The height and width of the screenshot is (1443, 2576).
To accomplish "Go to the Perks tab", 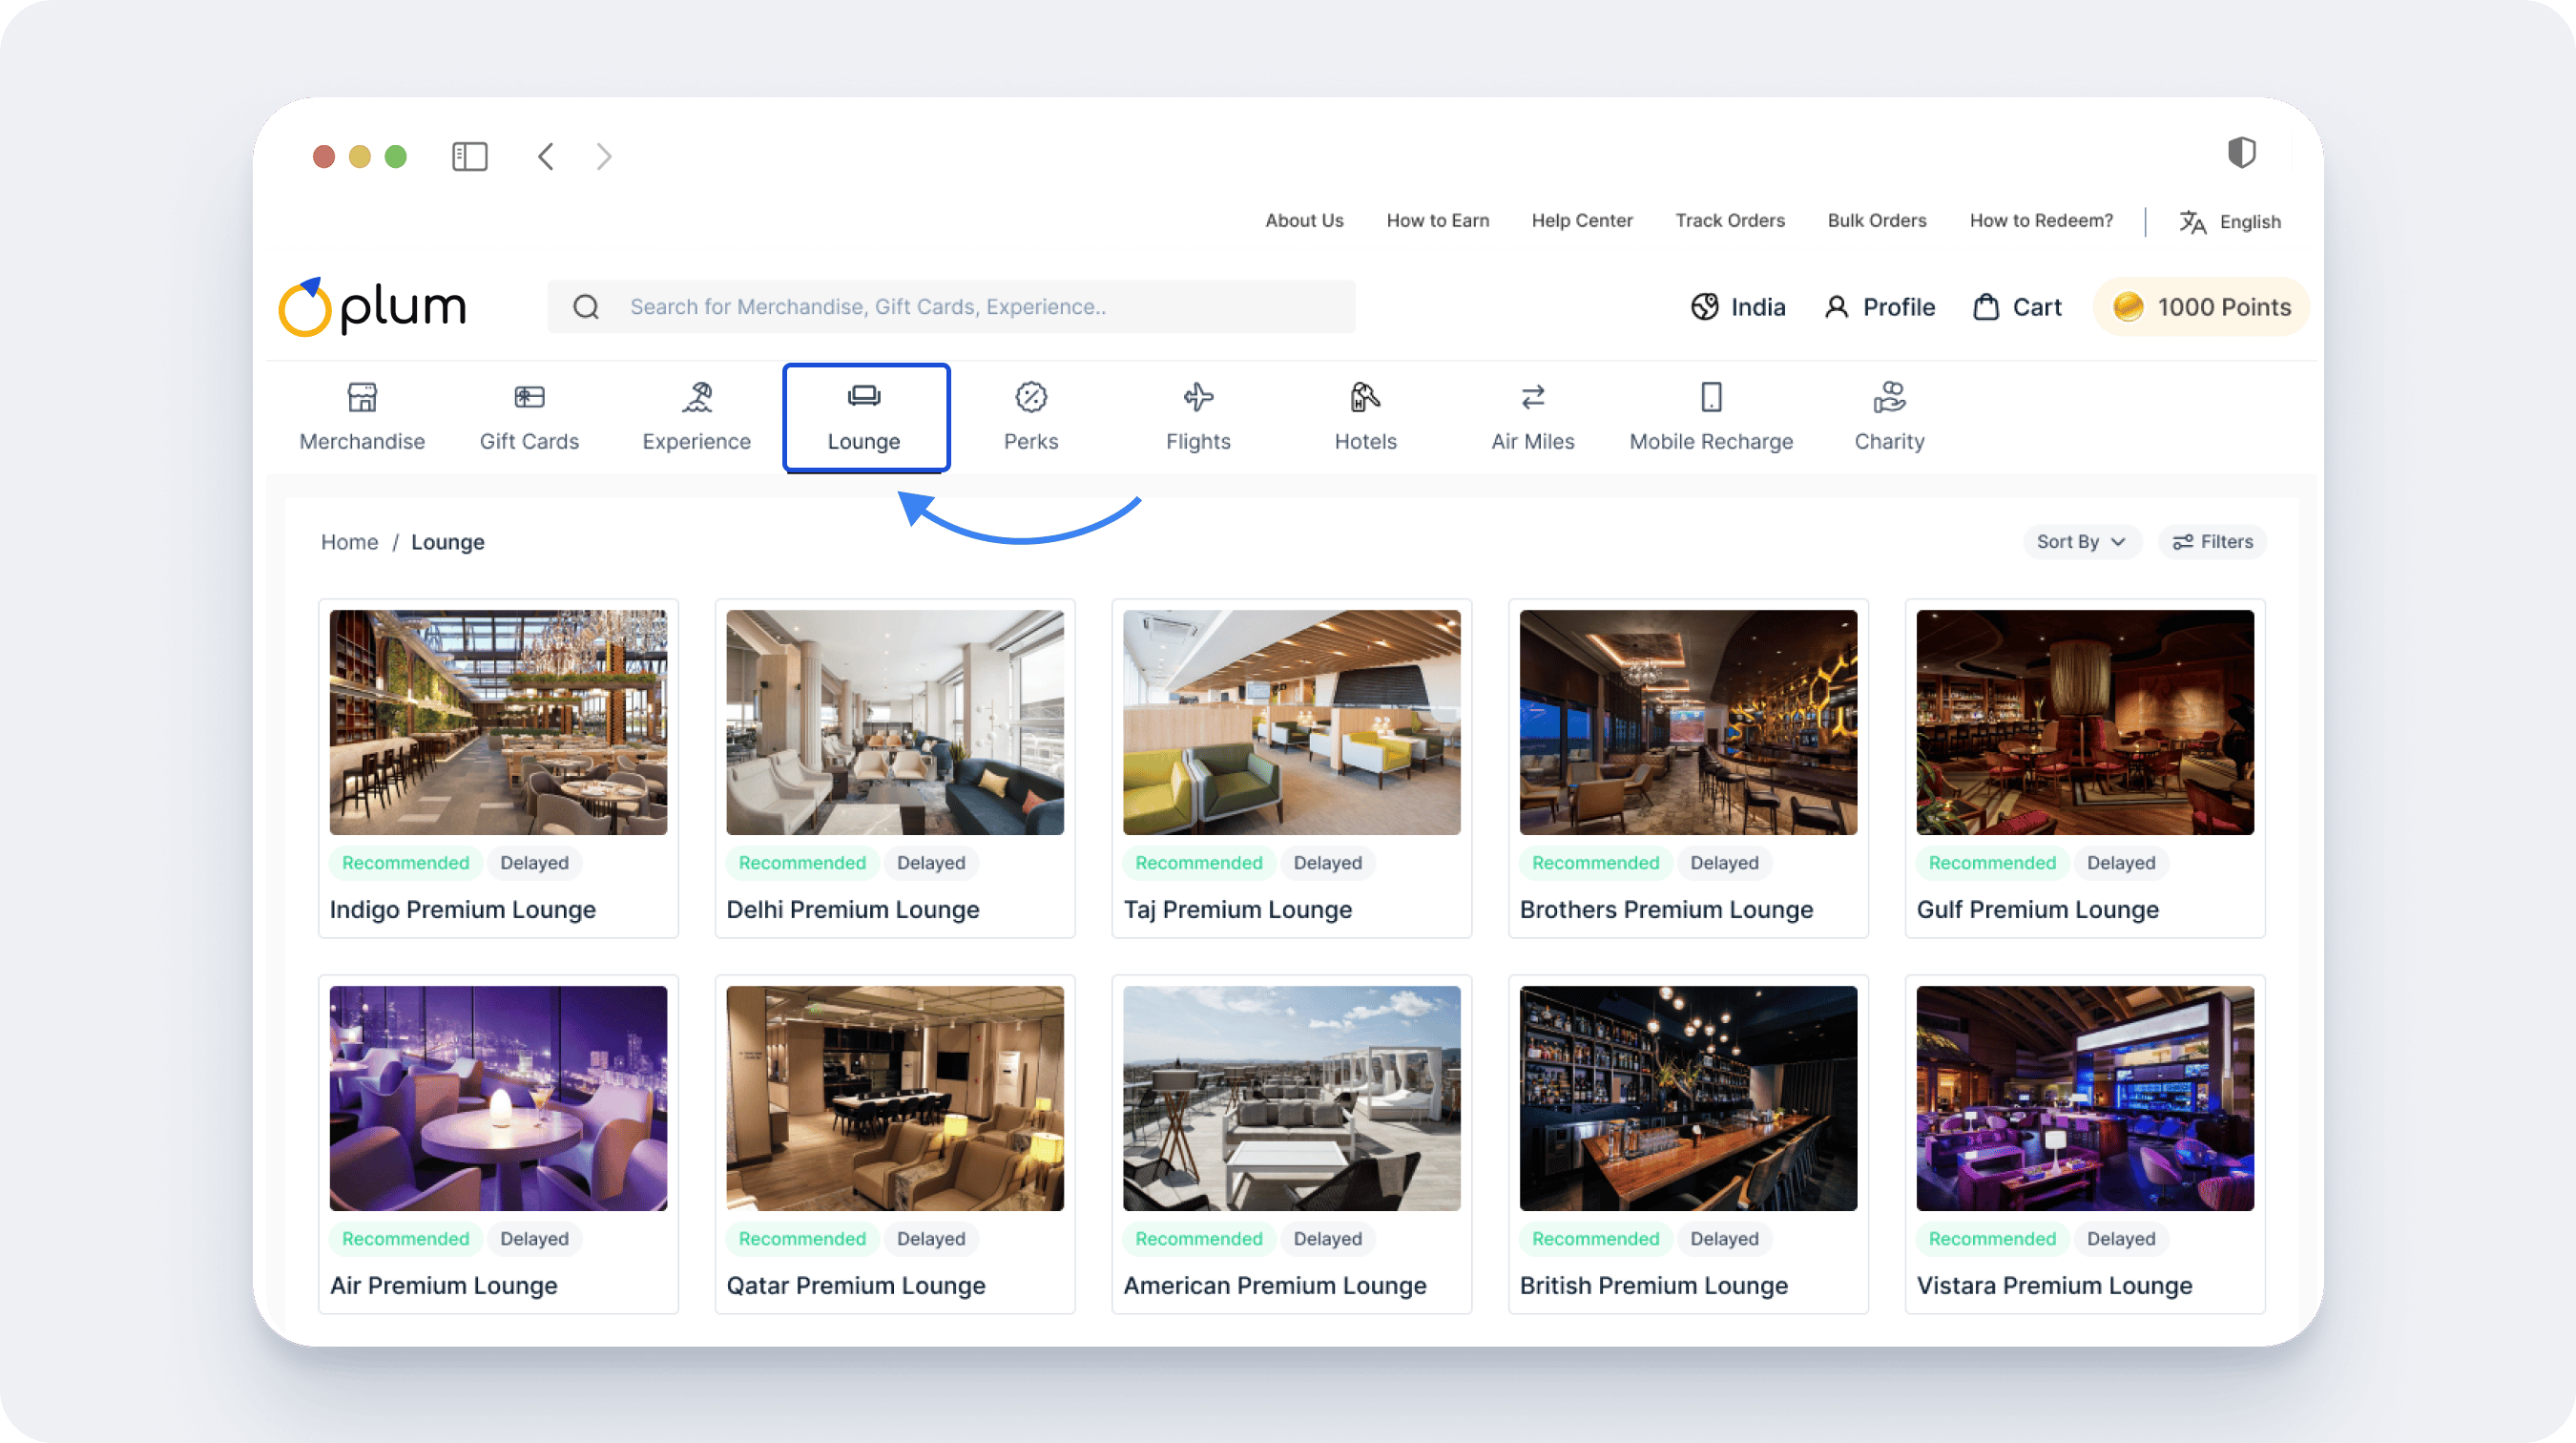I will pyautogui.click(x=1031, y=418).
